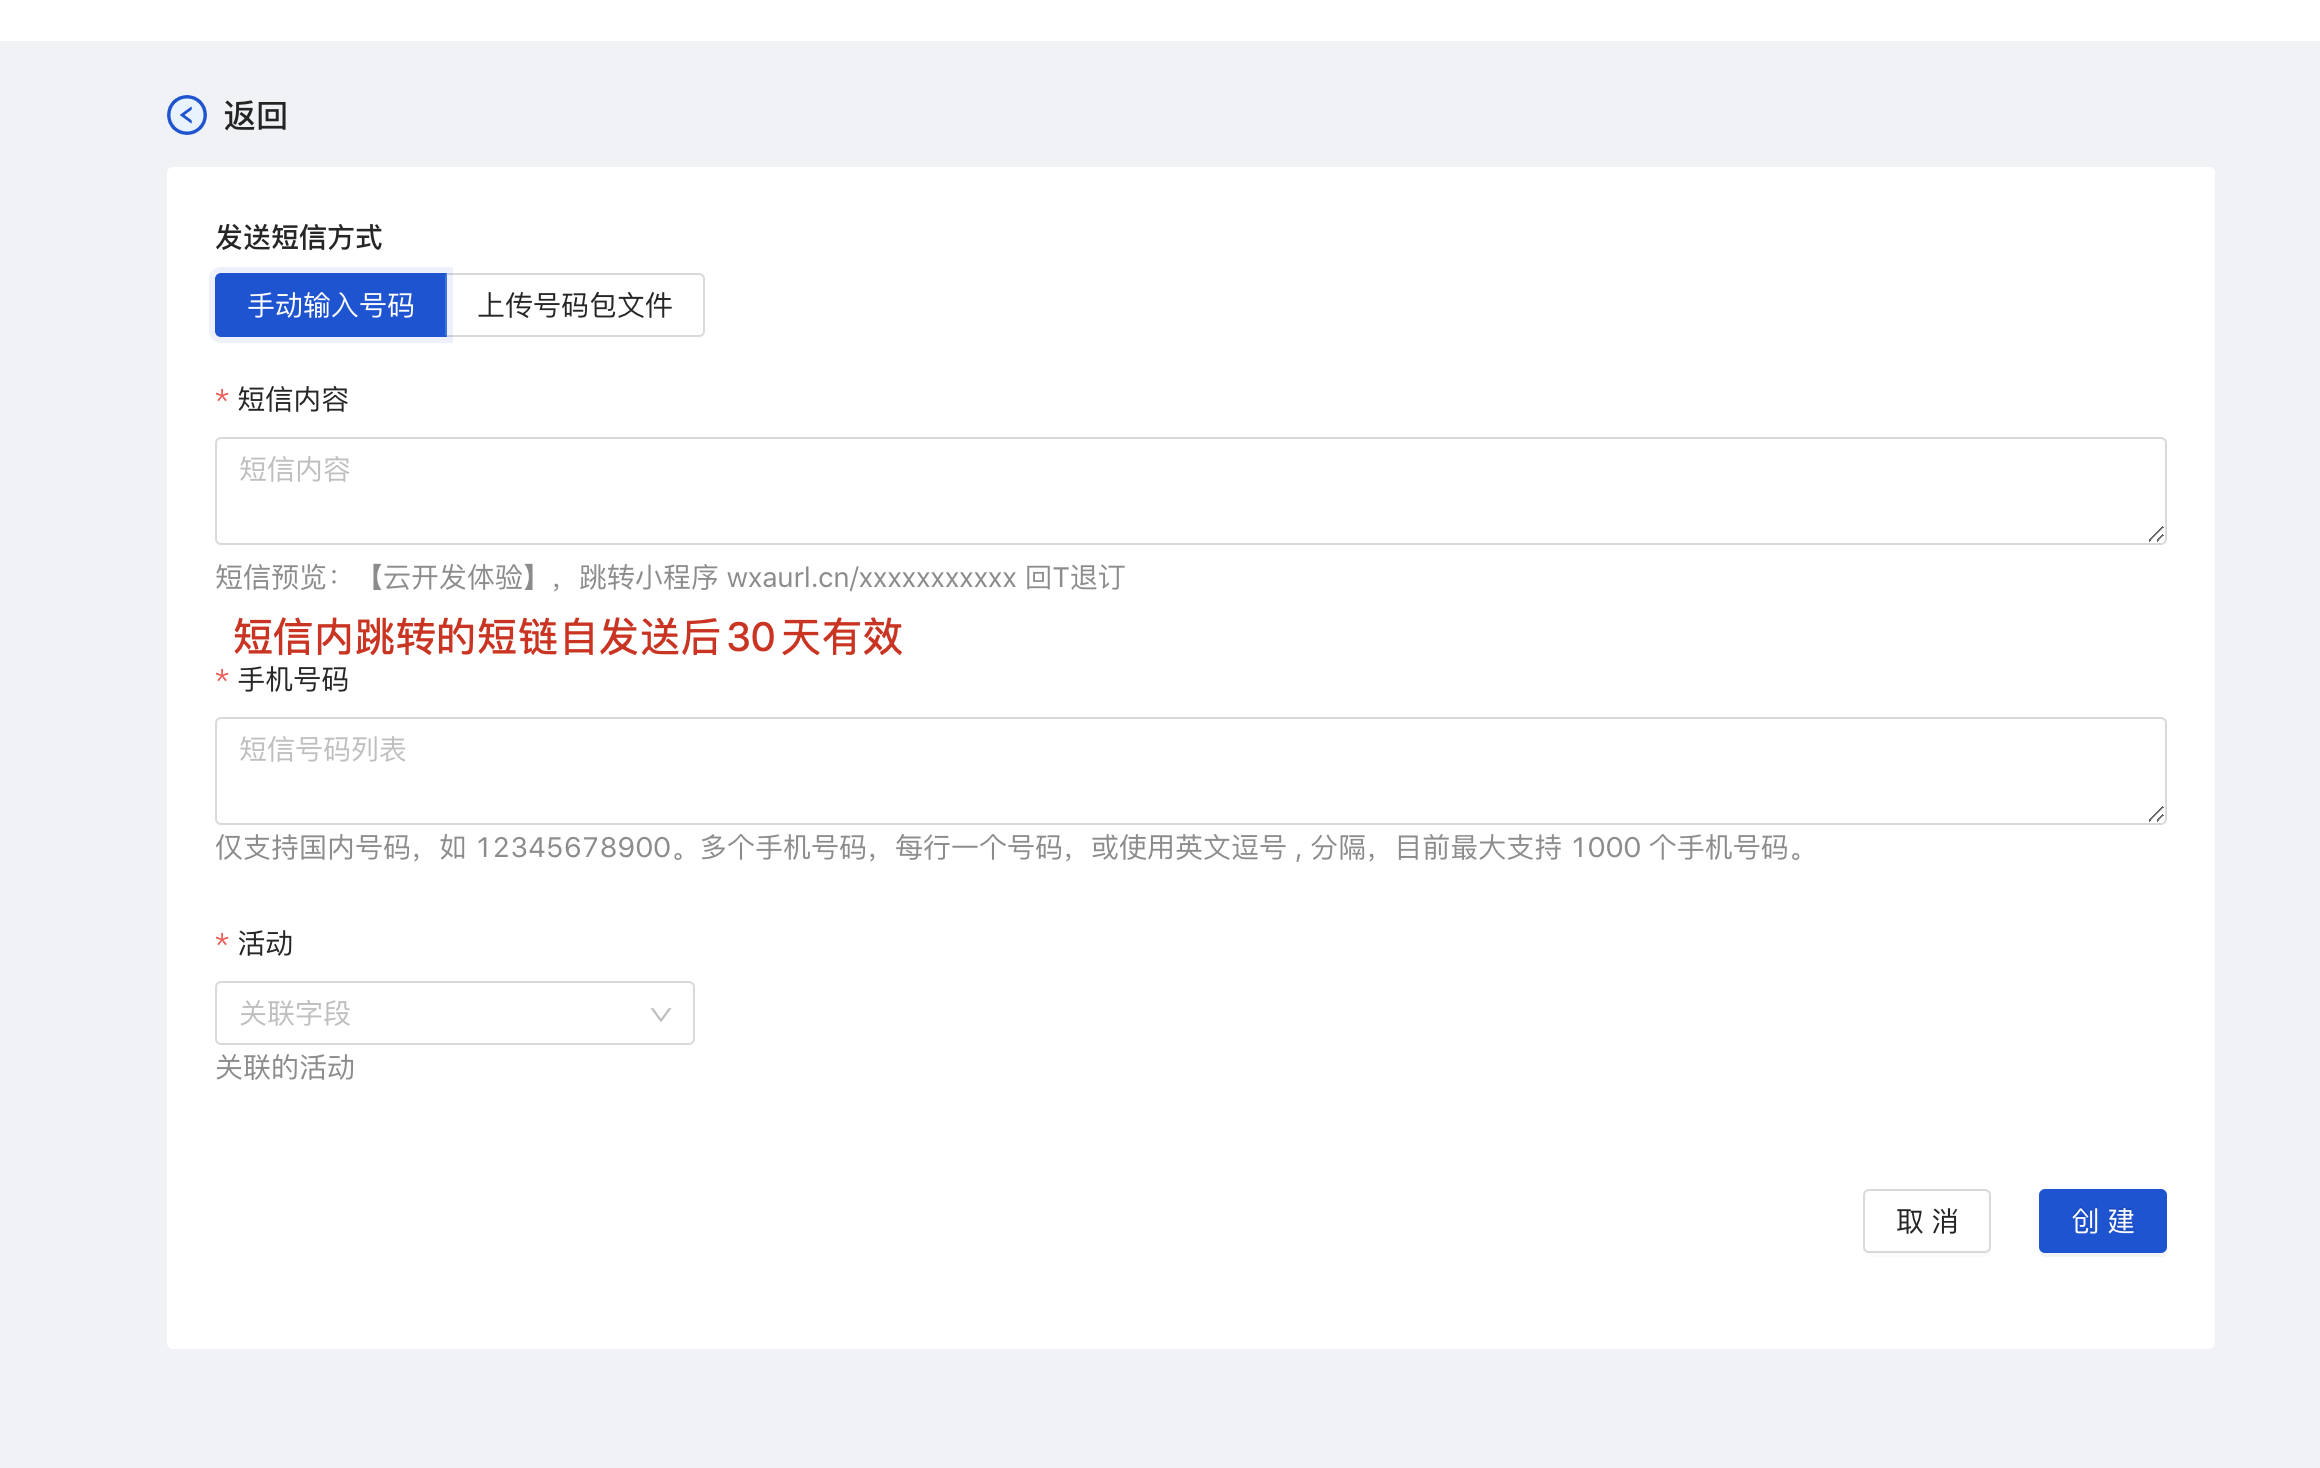Screen dimensions: 2320x1468
Task: Focus the 短信号码列表 text area
Action: click(1190, 770)
